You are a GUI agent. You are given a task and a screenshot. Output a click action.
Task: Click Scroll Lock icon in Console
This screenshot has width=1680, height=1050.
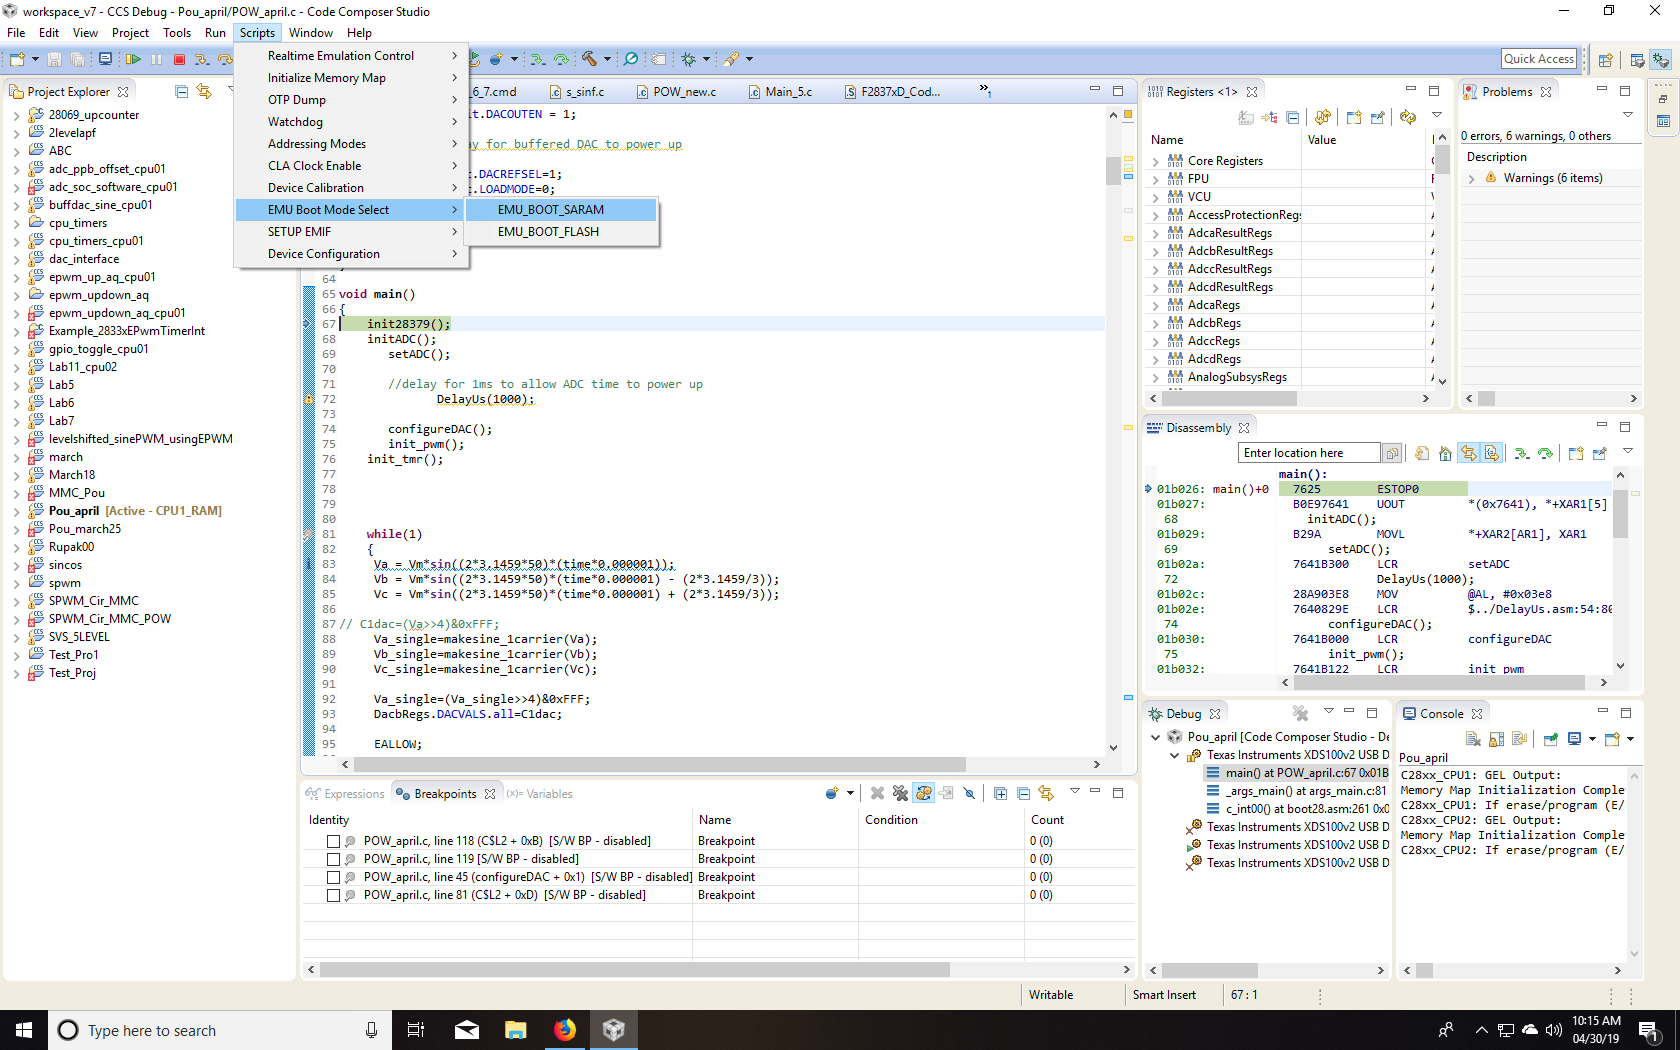click(x=1496, y=739)
